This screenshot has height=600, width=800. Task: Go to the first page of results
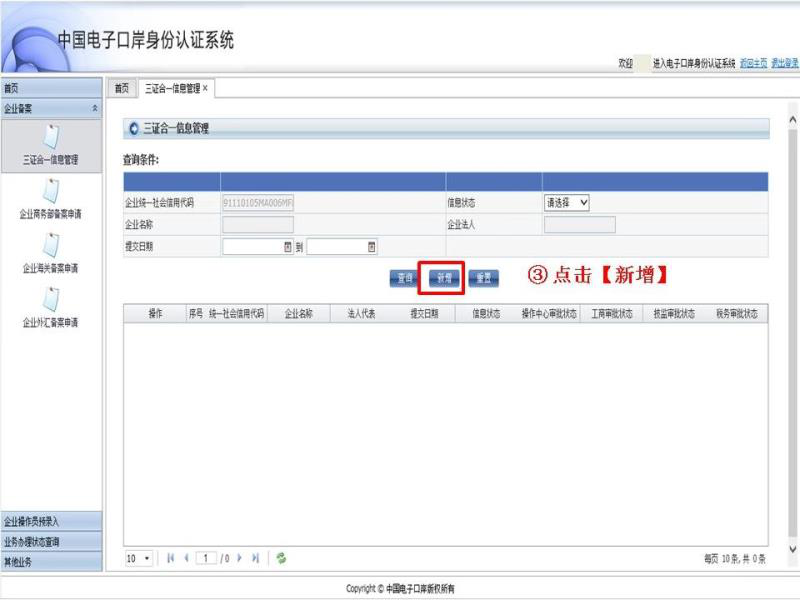170,558
